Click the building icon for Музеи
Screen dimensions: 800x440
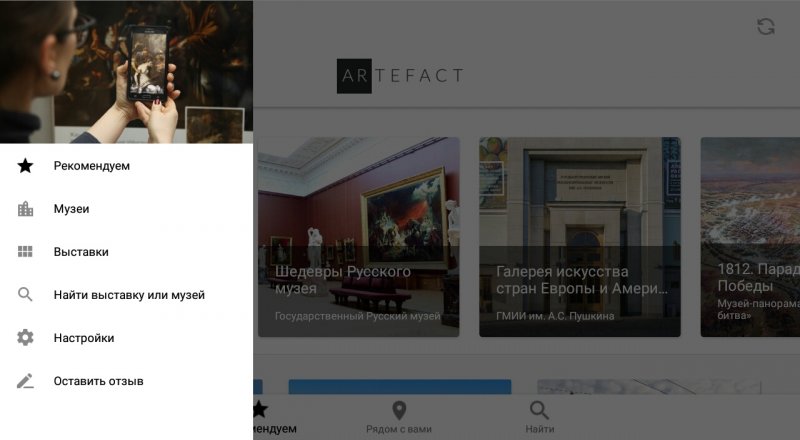click(x=25, y=209)
